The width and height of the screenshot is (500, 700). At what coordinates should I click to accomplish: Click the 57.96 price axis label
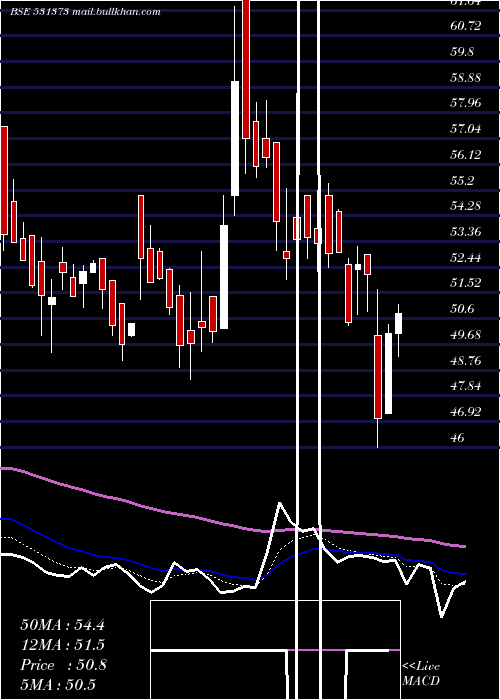pyautogui.click(x=466, y=103)
